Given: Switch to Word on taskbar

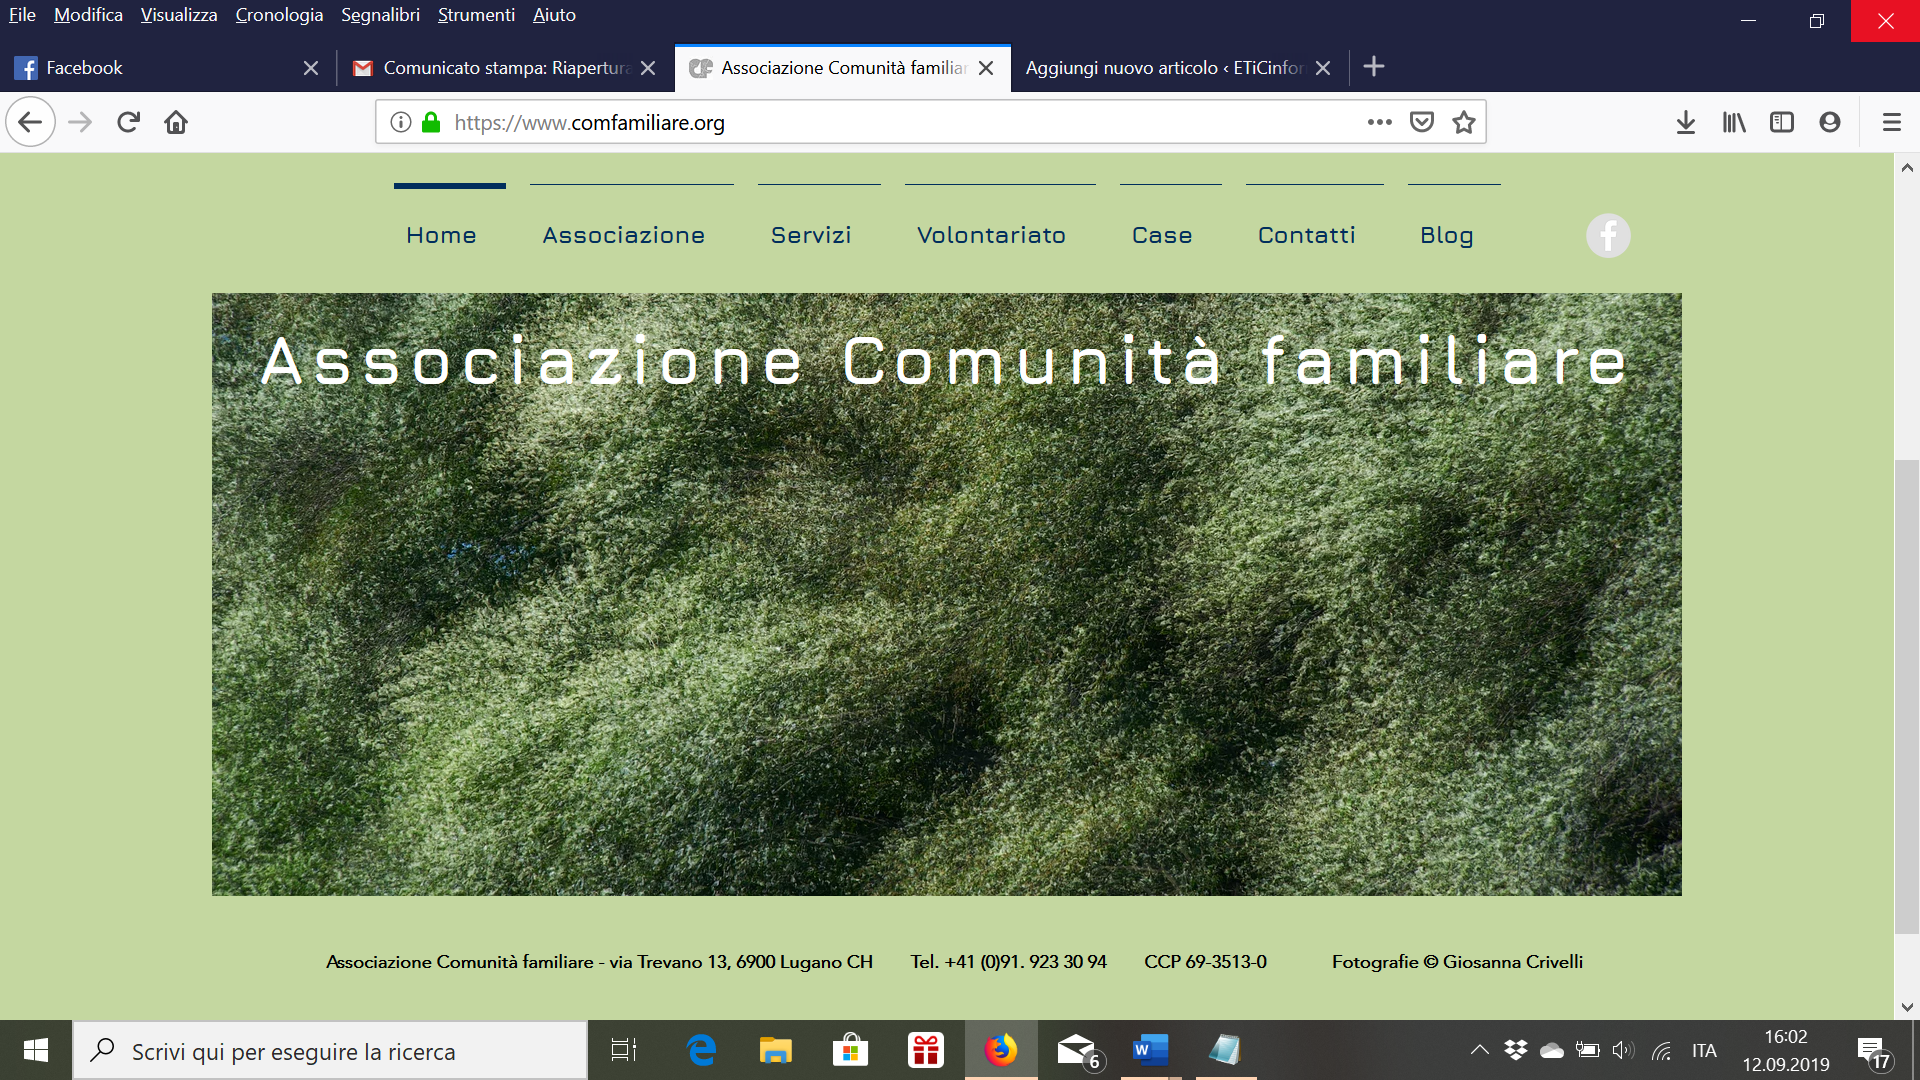Looking at the screenshot, I should (x=1150, y=1050).
